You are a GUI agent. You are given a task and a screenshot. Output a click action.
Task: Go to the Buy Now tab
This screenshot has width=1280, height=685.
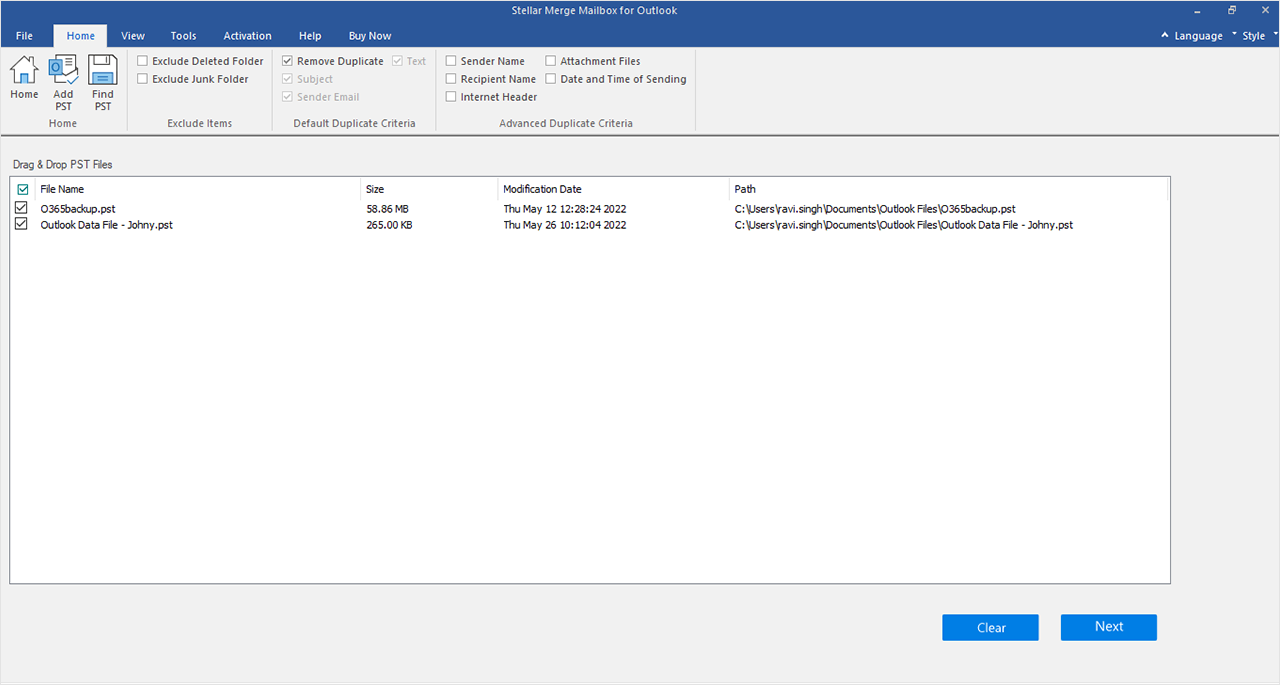point(369,36)
